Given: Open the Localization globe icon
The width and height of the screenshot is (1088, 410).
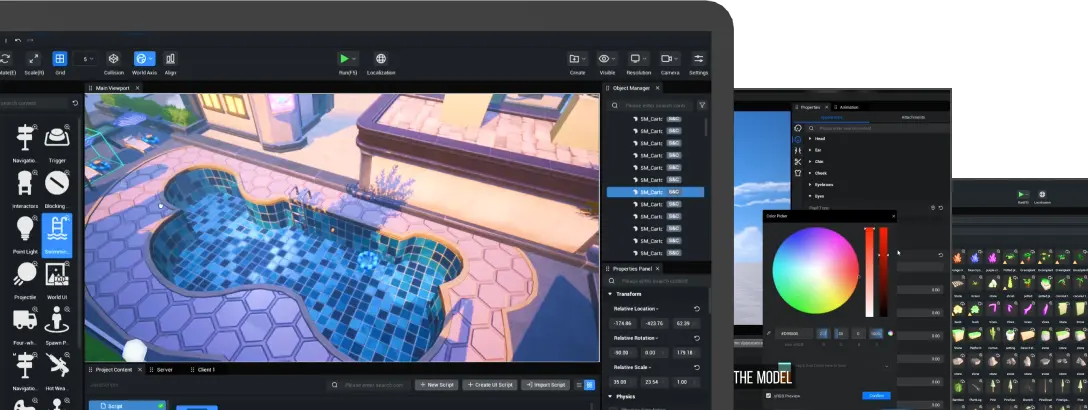Looking at the screenshot, I should coord(380,59).
